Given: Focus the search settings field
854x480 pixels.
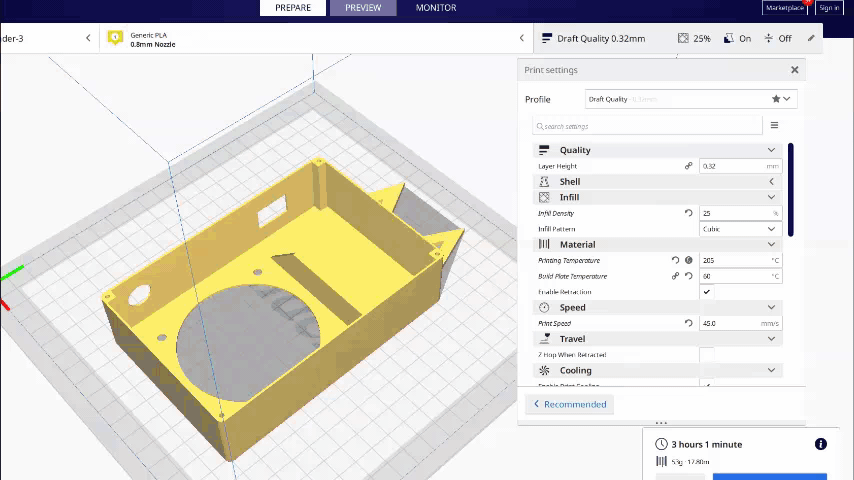Looking at the screenshot, I should pos(647,126).
